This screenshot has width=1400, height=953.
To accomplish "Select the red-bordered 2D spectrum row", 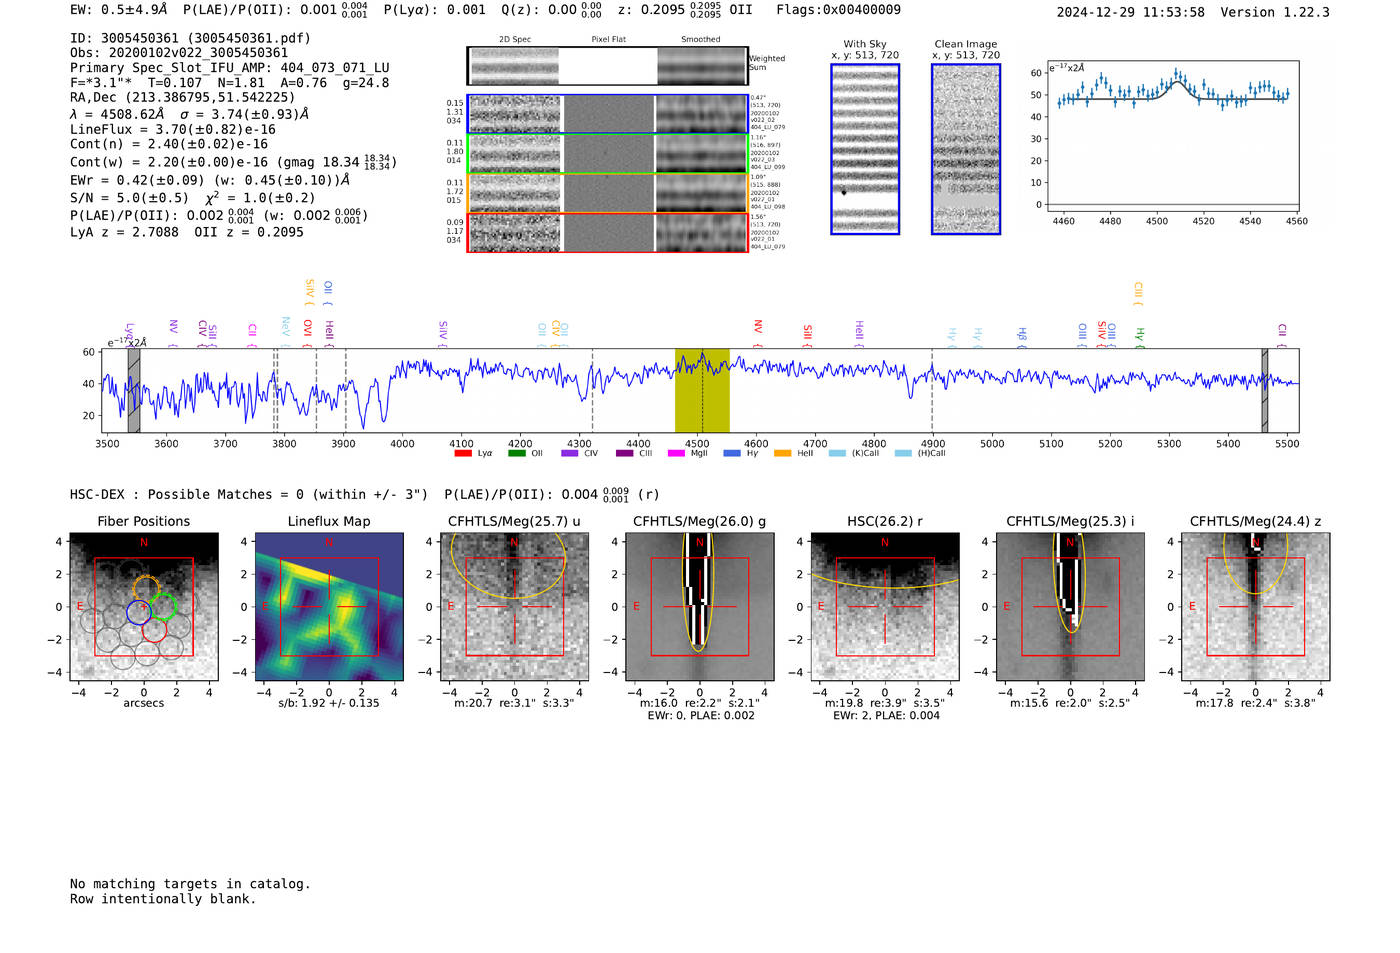I will [x=607, y=232].
